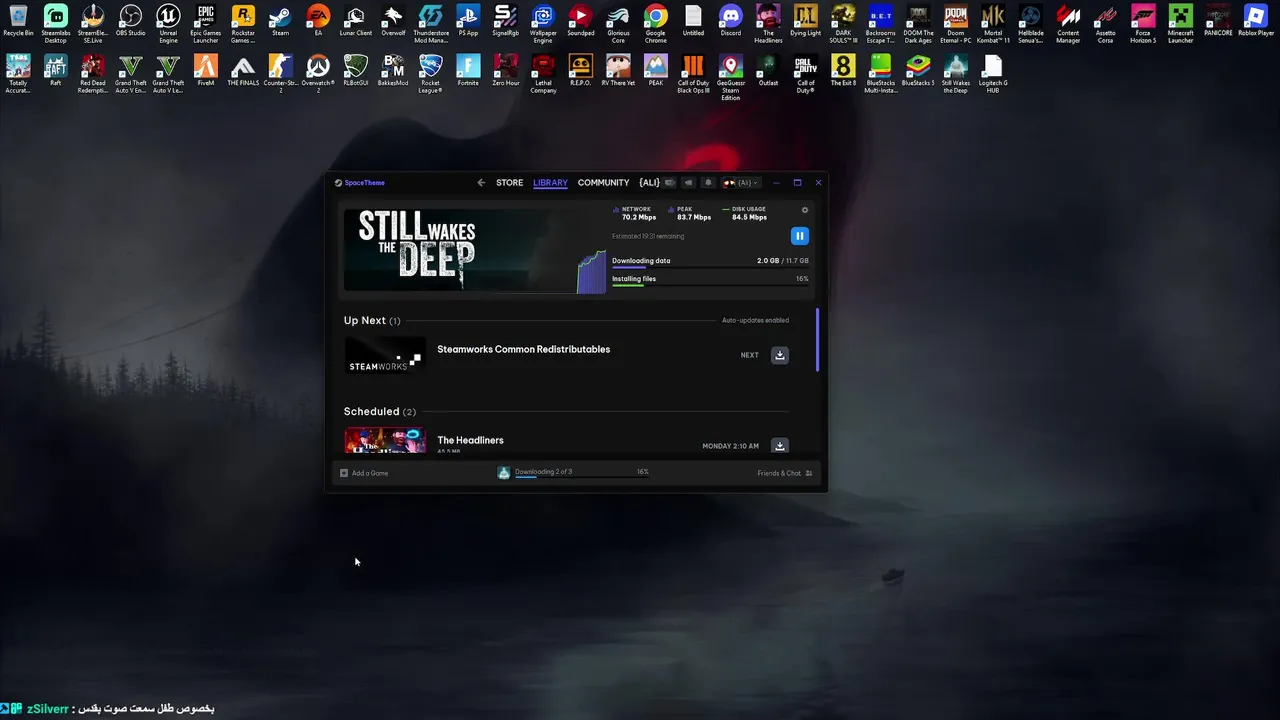Click the downloads list scrollbar

coord(818,340)
